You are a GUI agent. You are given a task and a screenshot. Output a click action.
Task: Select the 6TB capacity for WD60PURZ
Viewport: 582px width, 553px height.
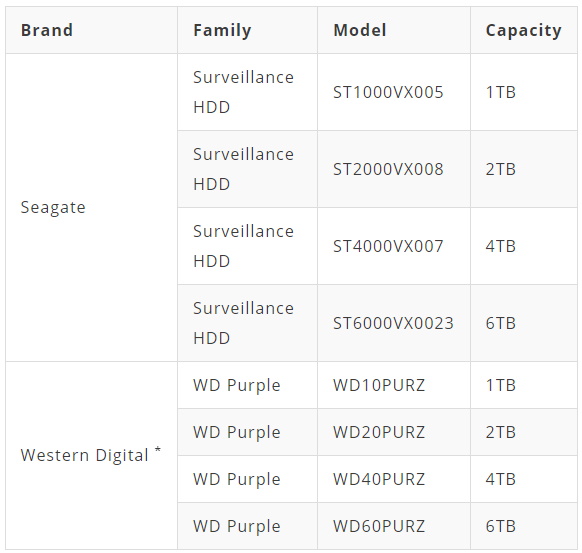(x=500, y=526)
